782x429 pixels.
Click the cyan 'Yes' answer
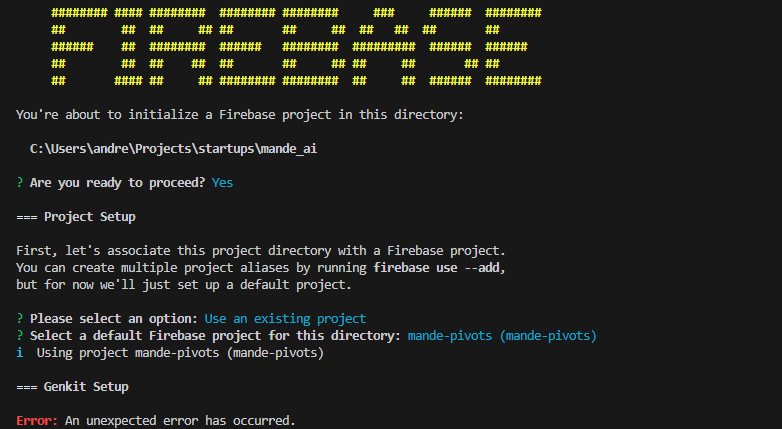coord(223,183)
